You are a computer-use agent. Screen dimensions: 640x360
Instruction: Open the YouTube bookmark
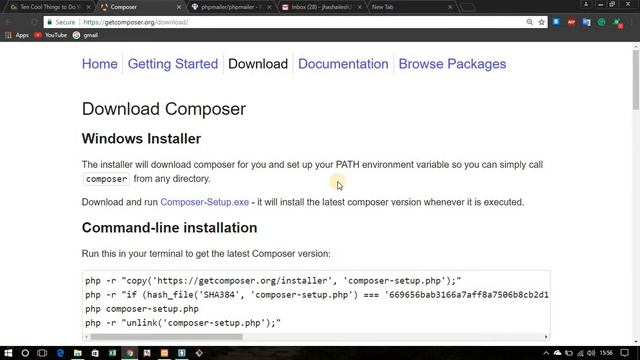[51, 35]
